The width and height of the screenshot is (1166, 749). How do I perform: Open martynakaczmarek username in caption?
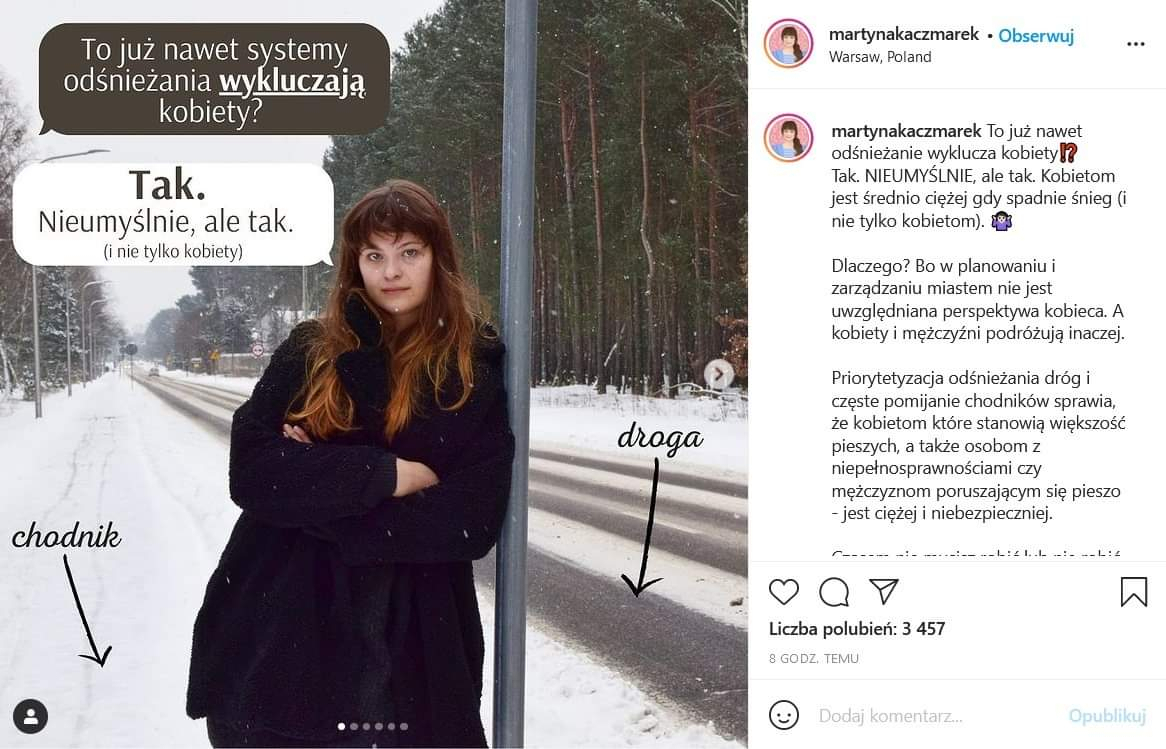tap(906, 131)
